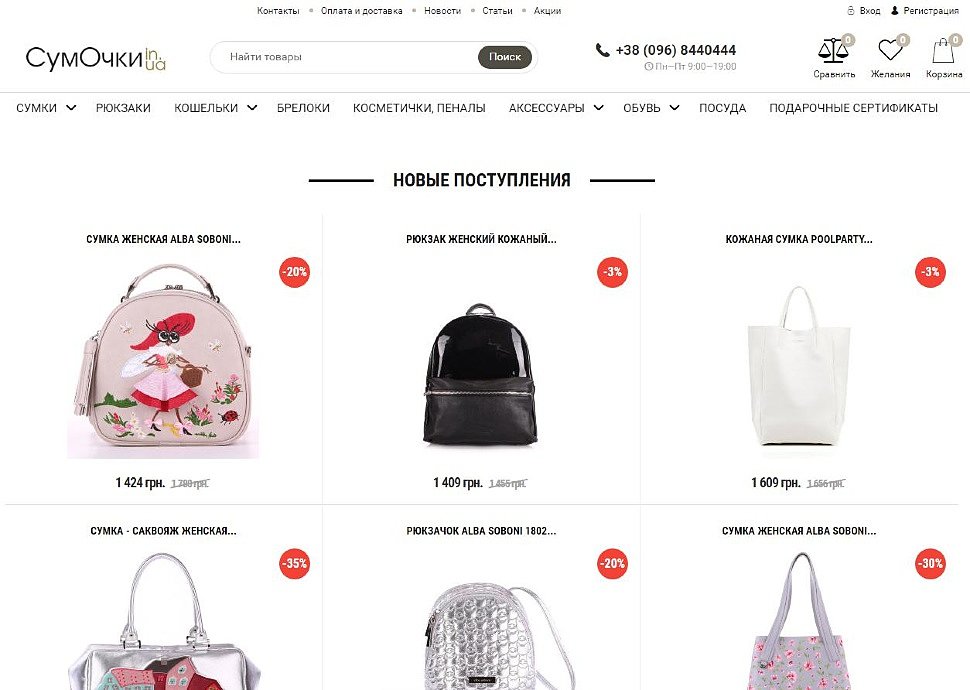This screenshot has width=970, height=690.
Task: Open the Корзина shopping bag icon
Action: [943, 50]
